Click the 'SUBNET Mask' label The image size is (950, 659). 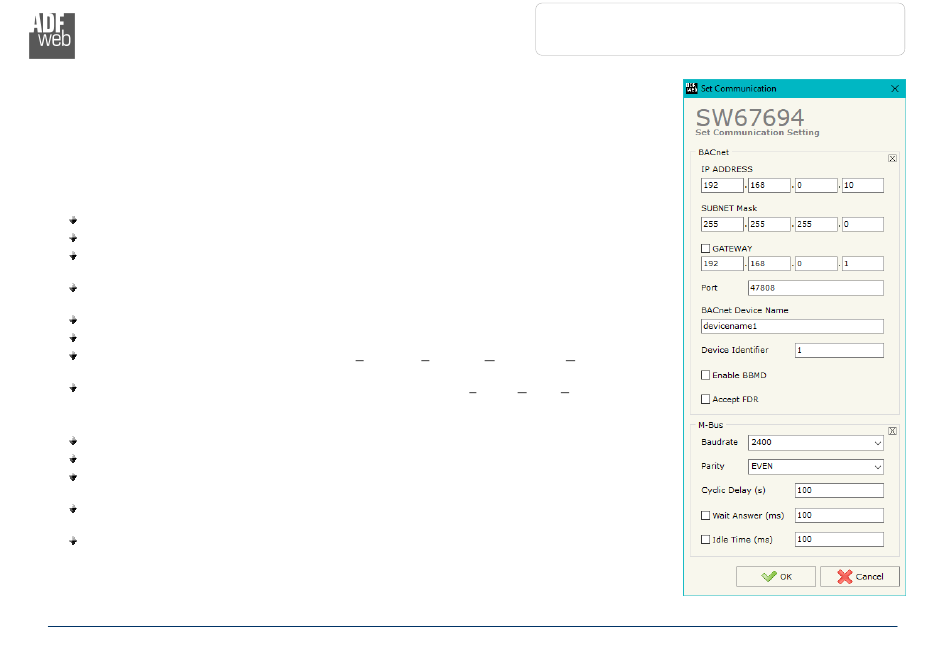pos(729,208)
